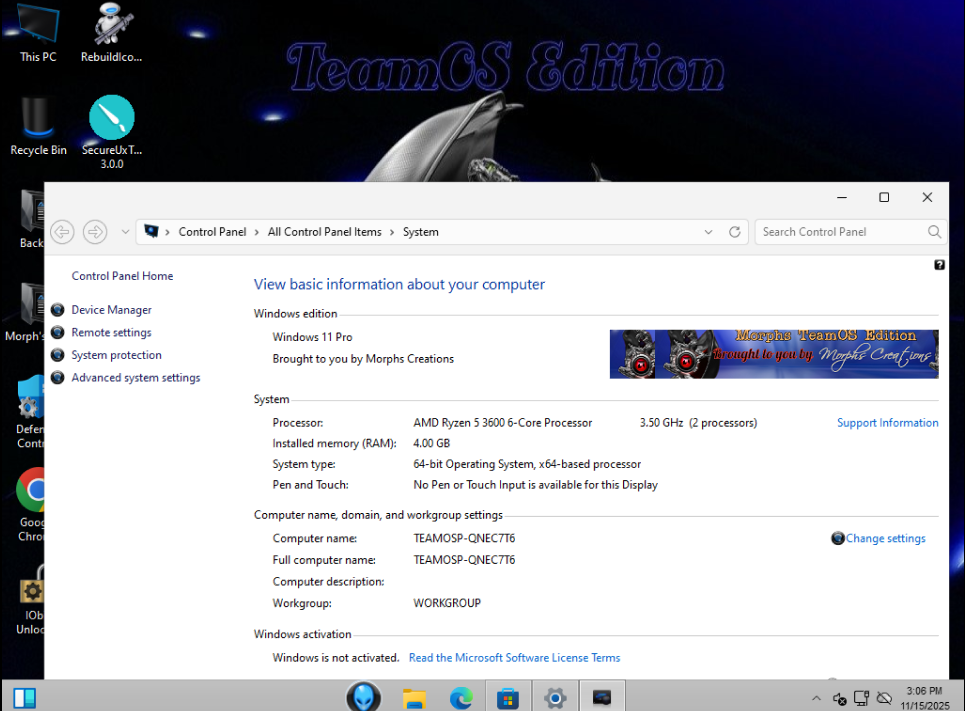This screenshot has width=965, height=711.
Task: Click the Change settings link
Action: [x=885, y=538]
